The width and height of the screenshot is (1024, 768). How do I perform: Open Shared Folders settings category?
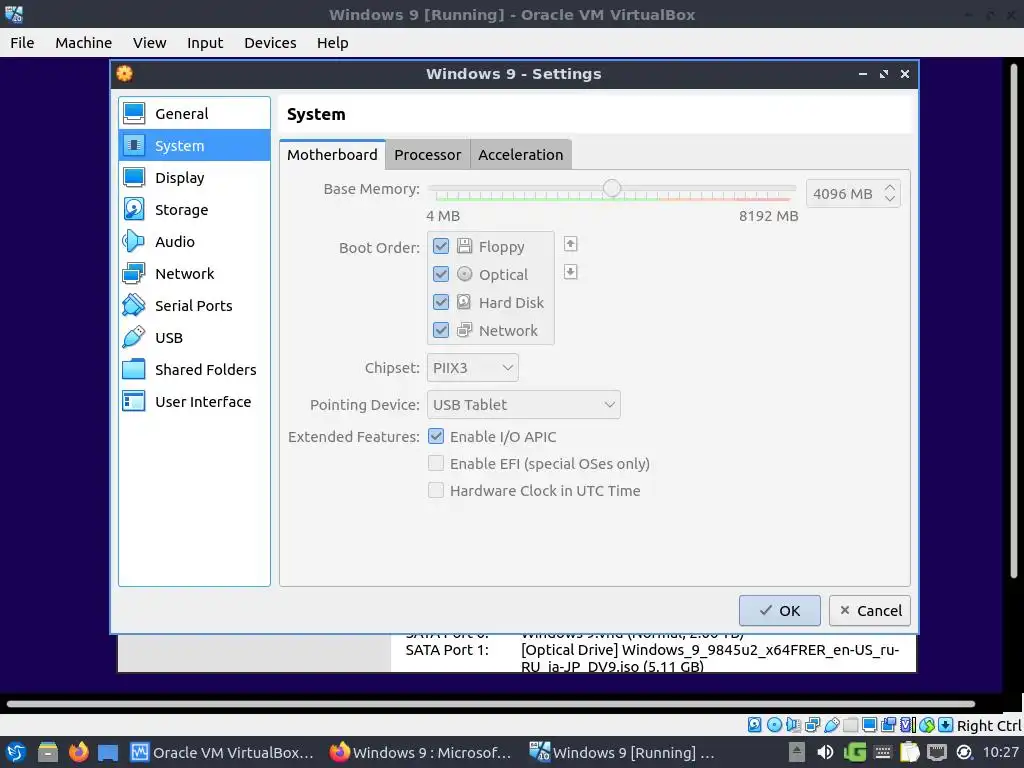(x=194, y=370)
